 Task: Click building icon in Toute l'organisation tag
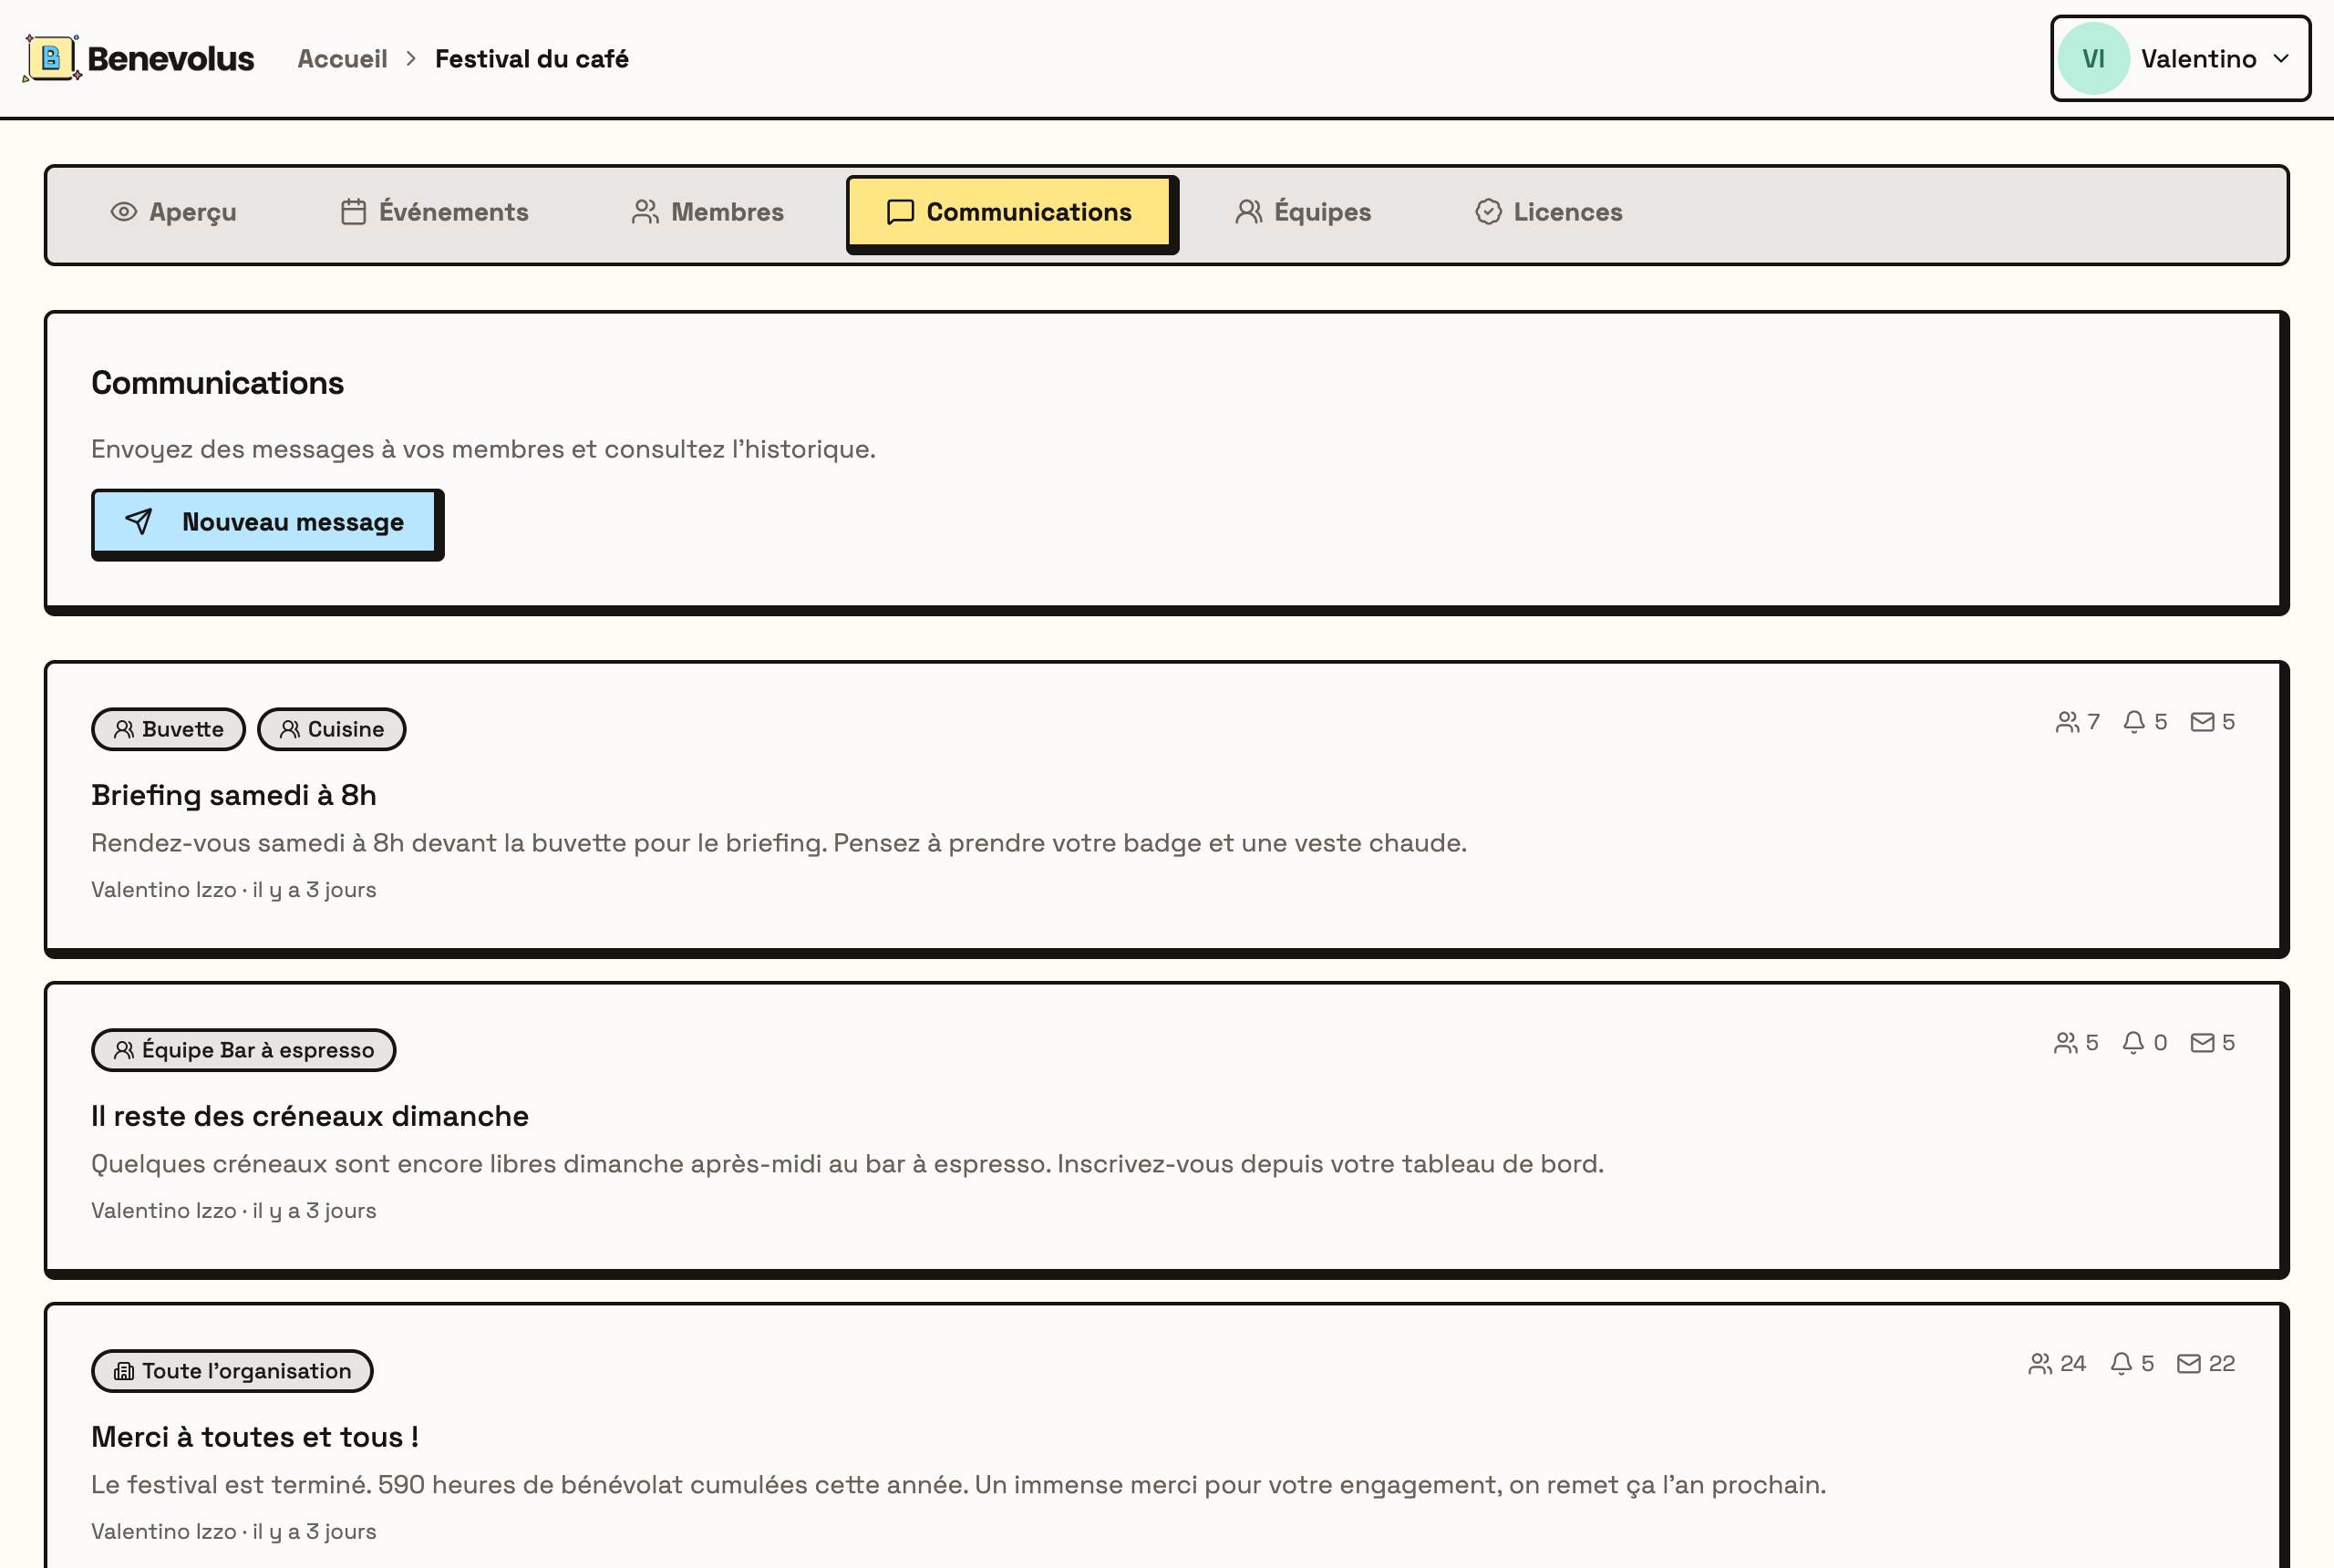(x=124, y=1371)
